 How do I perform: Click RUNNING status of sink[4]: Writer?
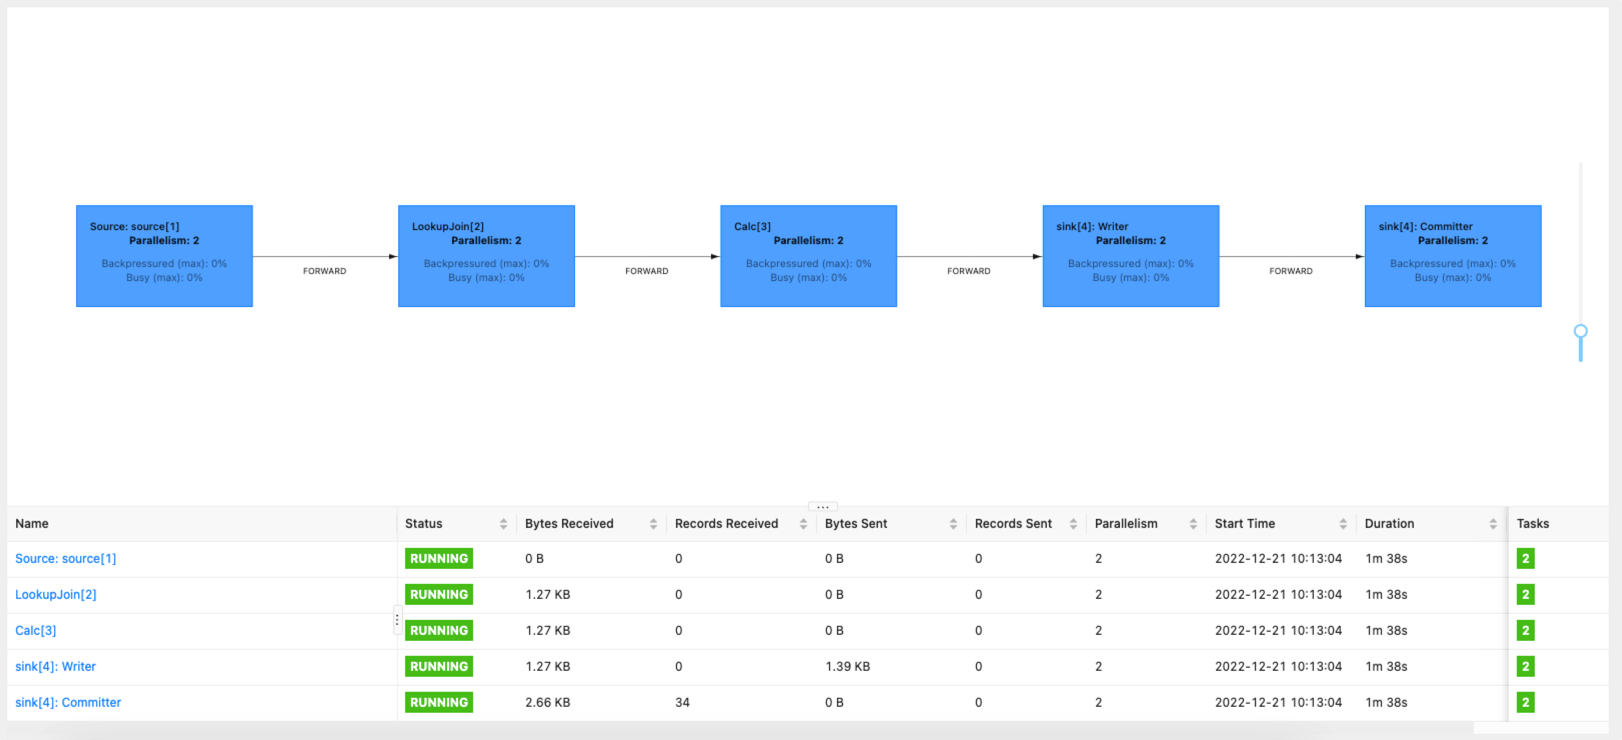[x=439, y=667]
